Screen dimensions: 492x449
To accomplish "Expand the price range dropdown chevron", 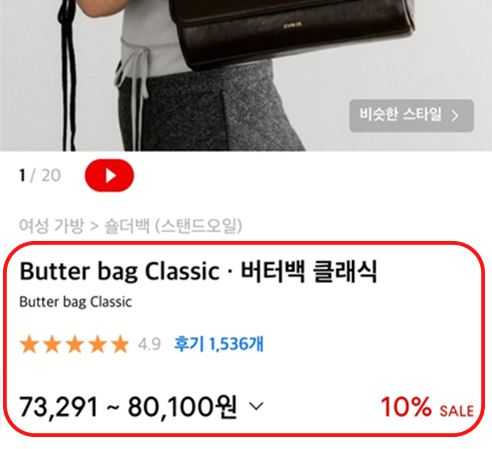I will point(256,406).
